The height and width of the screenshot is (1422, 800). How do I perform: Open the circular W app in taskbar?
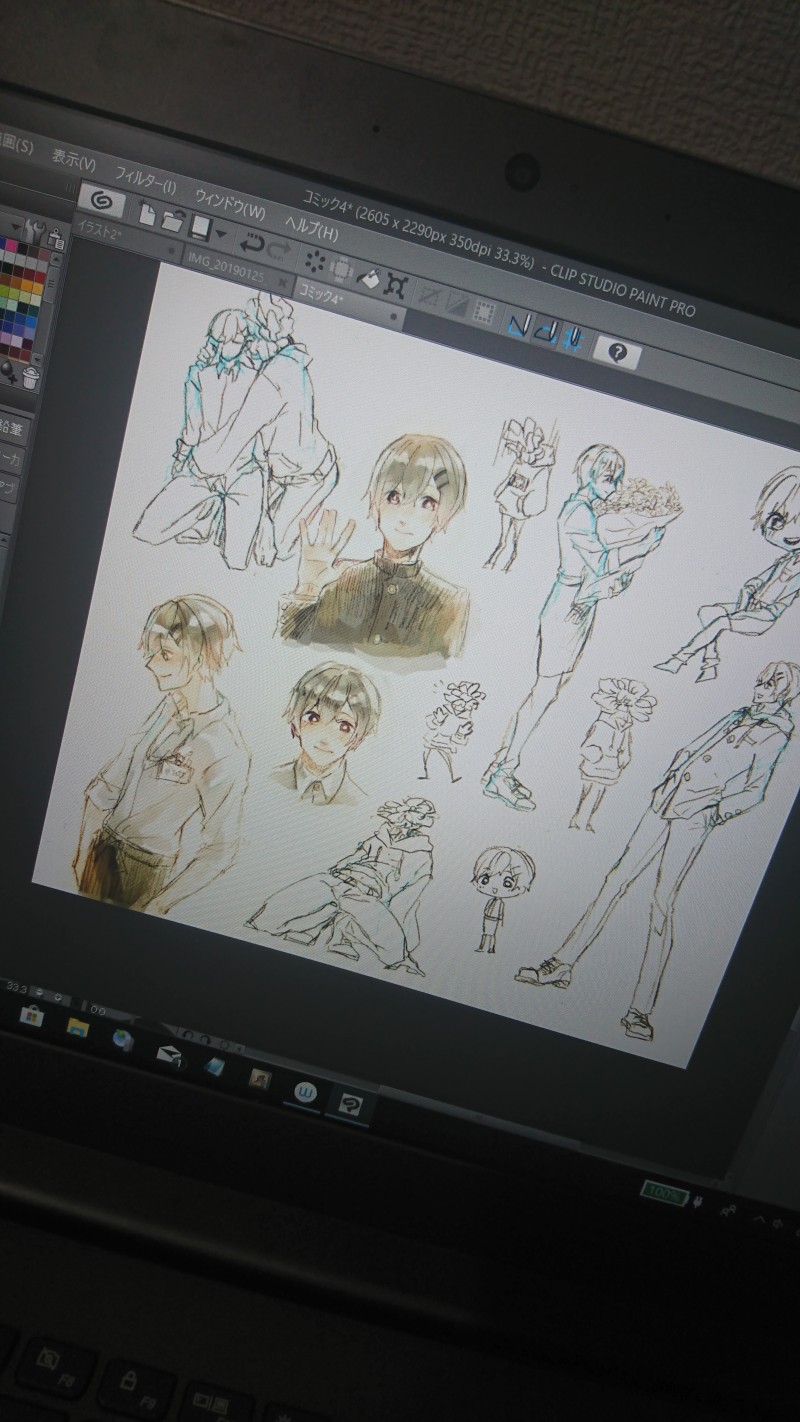[x=304, y=1092]
